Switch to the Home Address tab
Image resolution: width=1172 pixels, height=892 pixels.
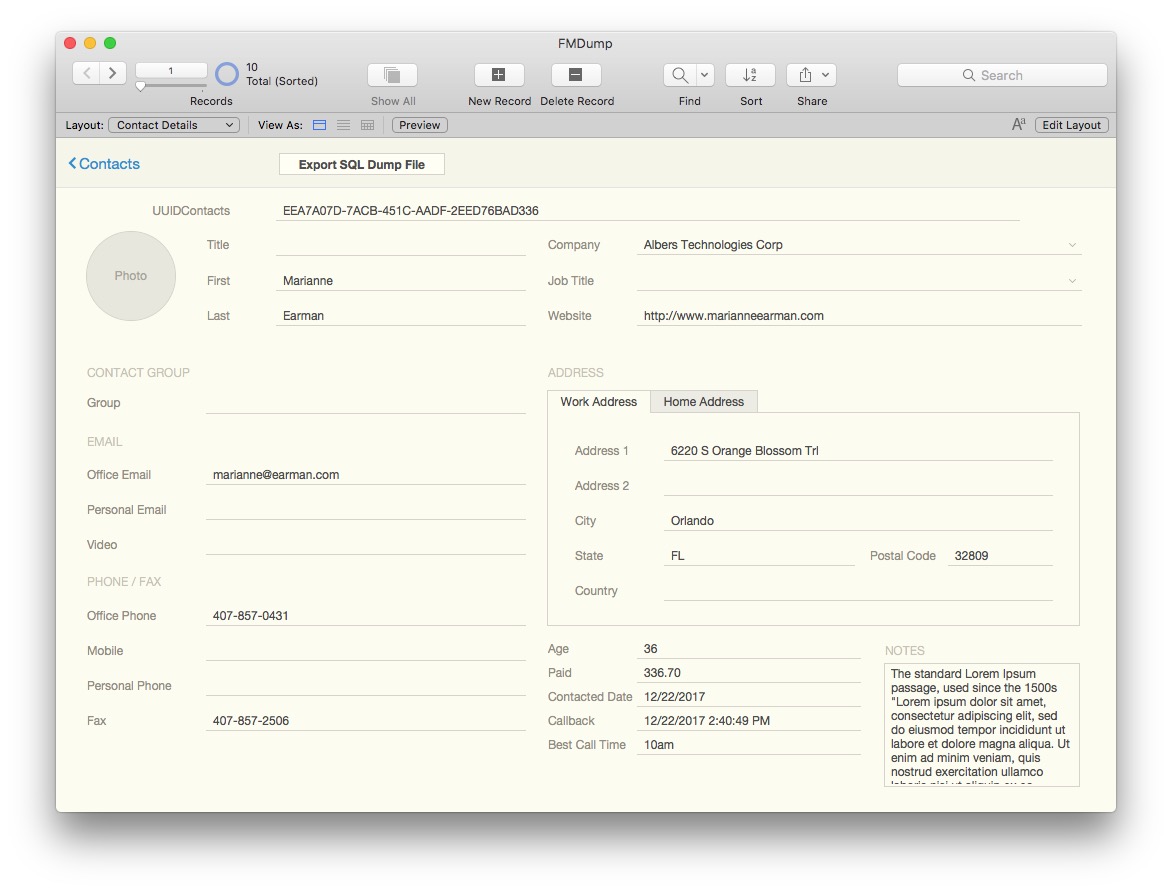[703, 402]
